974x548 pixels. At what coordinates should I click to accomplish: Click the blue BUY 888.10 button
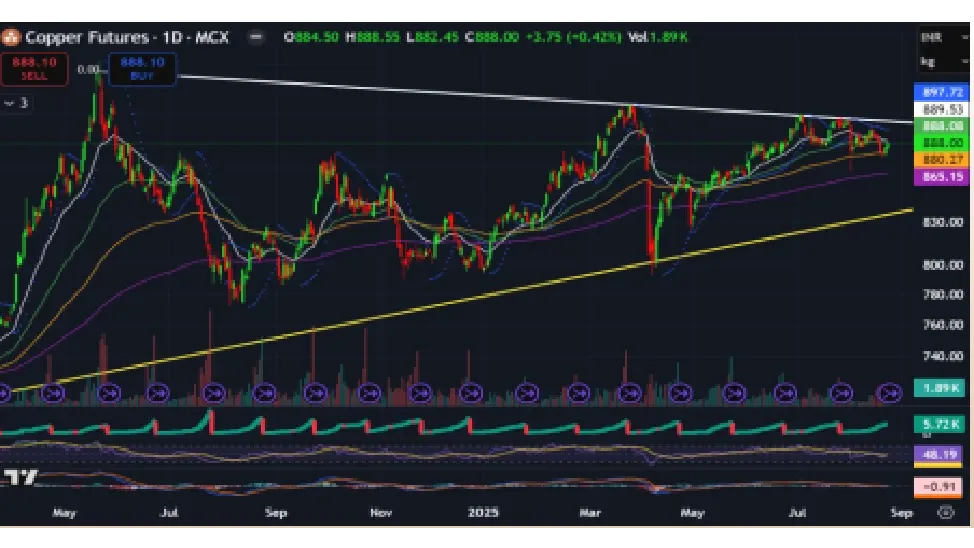(142, 69)
